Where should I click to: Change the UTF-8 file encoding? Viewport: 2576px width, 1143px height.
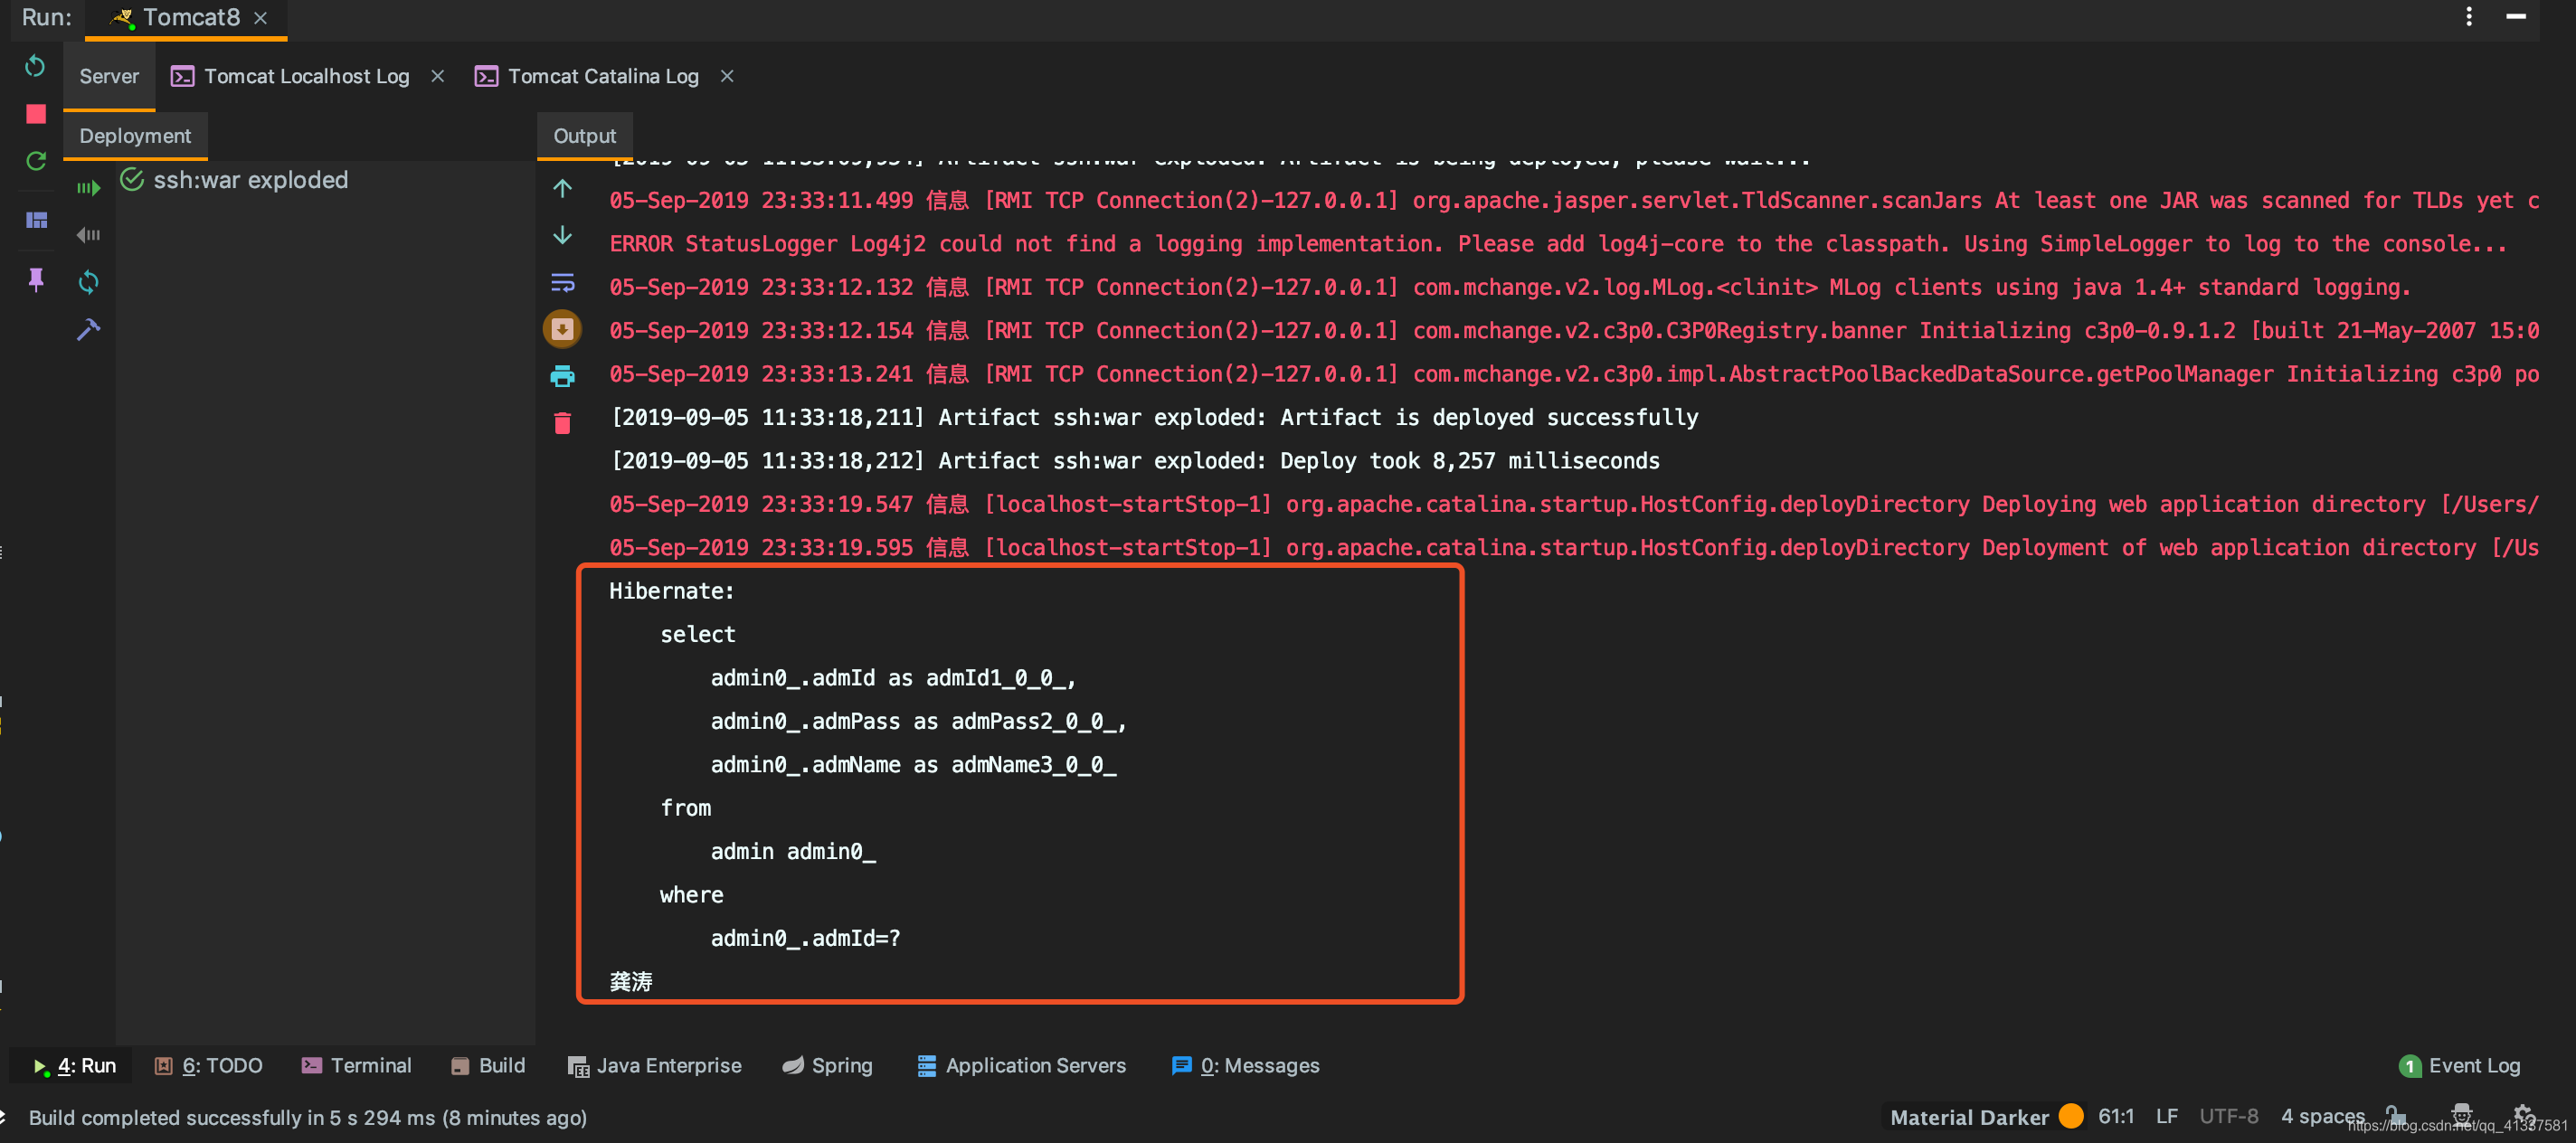pos(2229,1117)
